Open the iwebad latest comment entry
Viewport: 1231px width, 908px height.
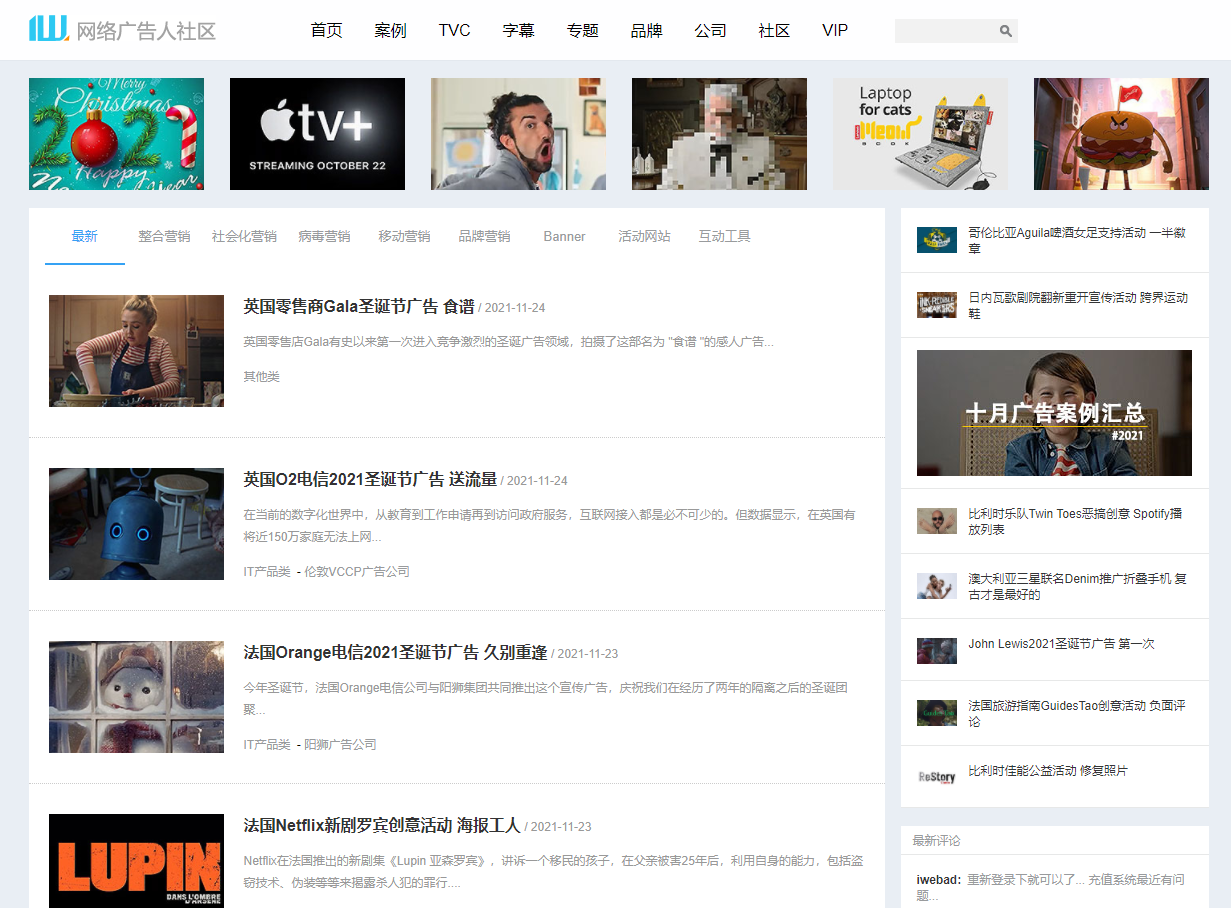coord(1052,887)
